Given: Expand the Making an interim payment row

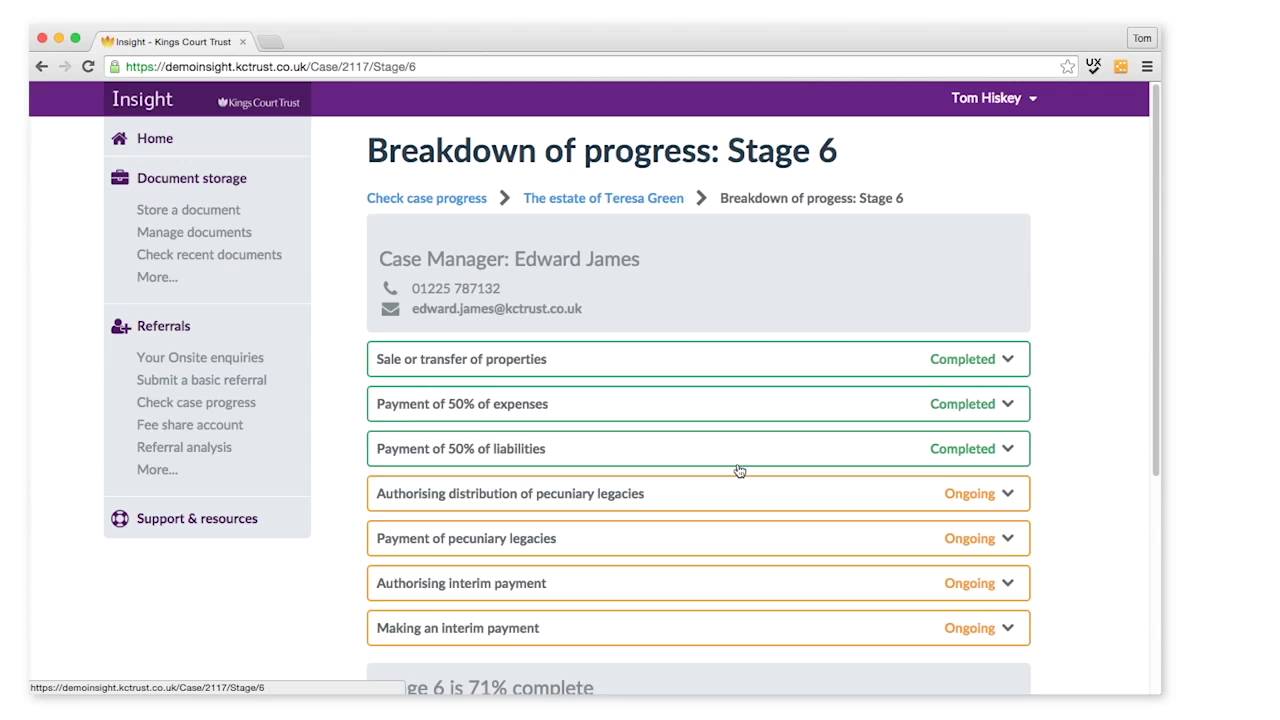Looking at the screenshot, I should coord(1007,628).
